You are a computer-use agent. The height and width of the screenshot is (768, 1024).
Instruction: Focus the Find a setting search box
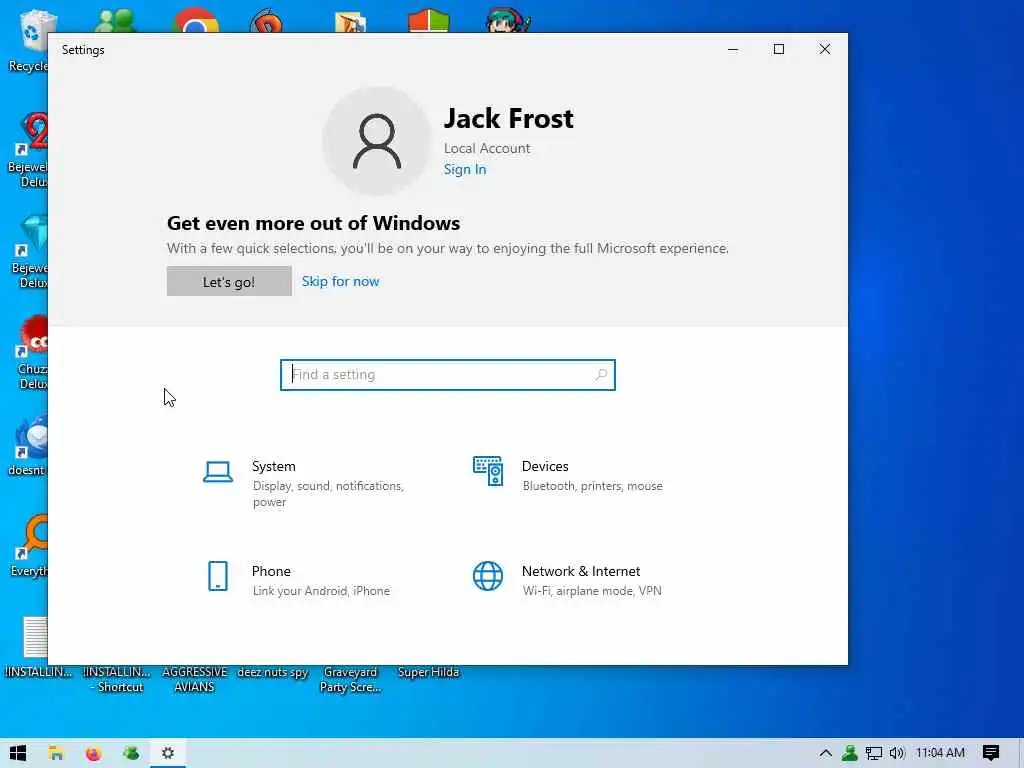point(448,375)
